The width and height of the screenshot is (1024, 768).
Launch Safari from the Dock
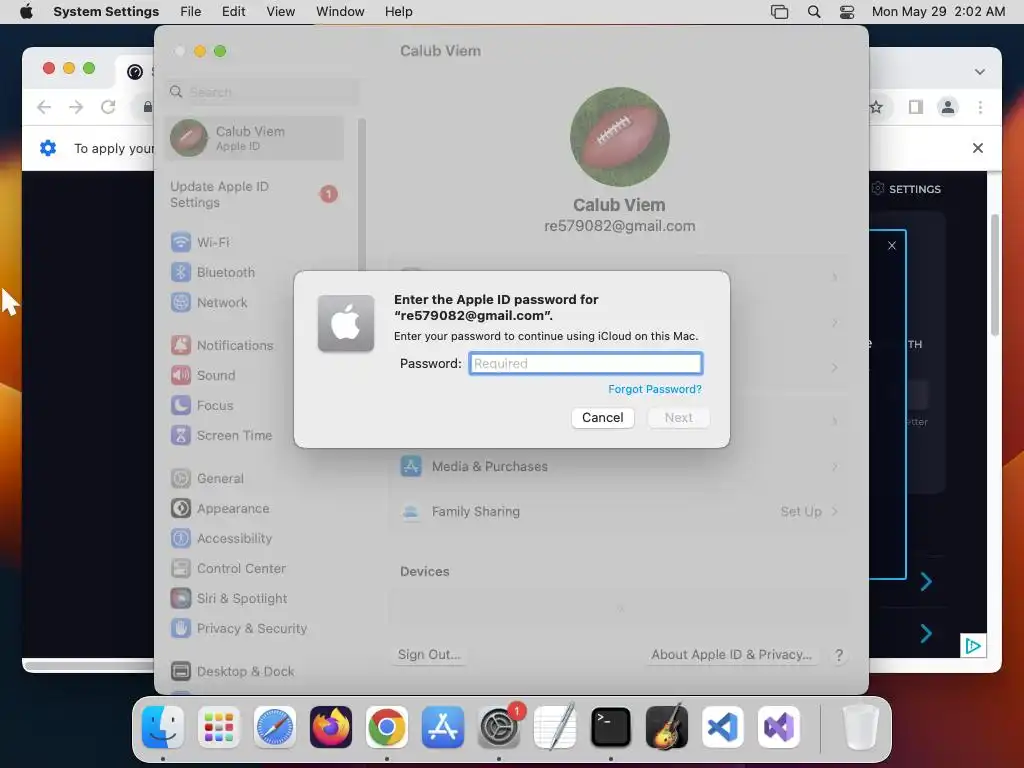275,727
